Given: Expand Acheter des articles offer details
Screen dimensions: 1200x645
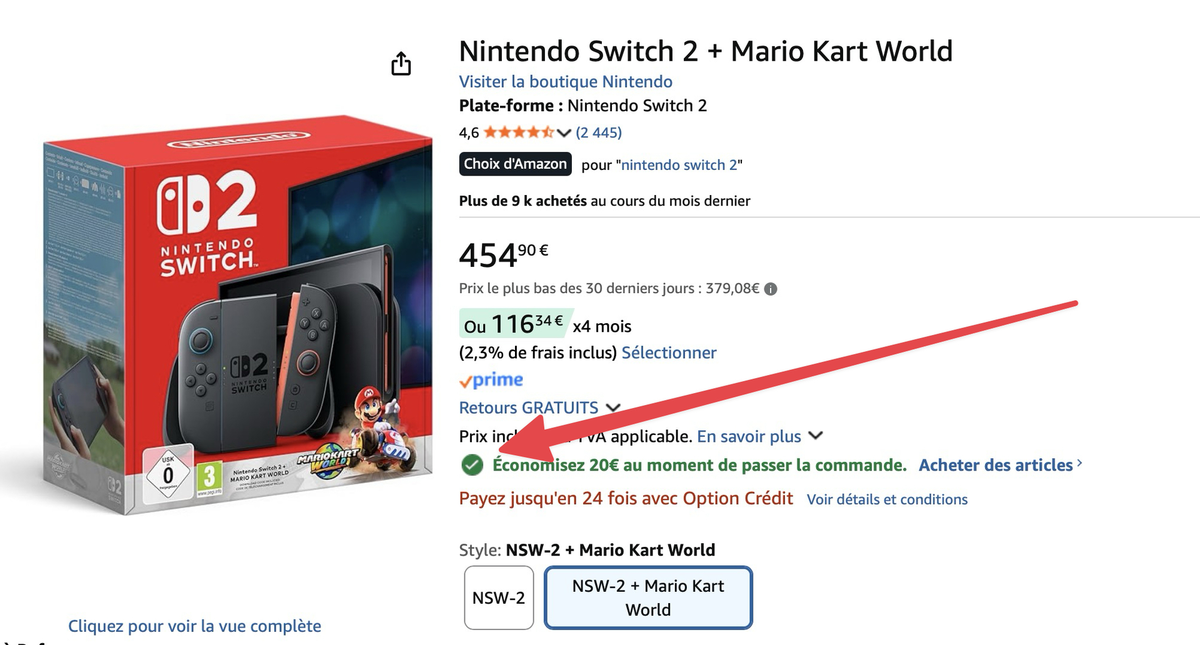Looking at the screenshot, I should [x=997, y=465].
